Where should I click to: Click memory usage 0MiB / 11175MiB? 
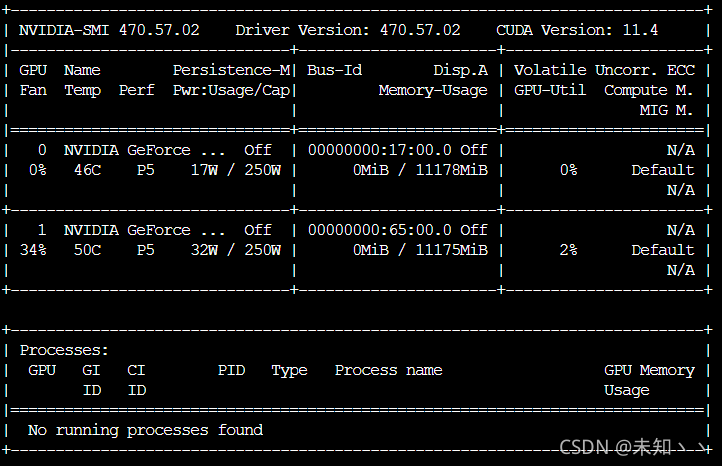(420, 250)
